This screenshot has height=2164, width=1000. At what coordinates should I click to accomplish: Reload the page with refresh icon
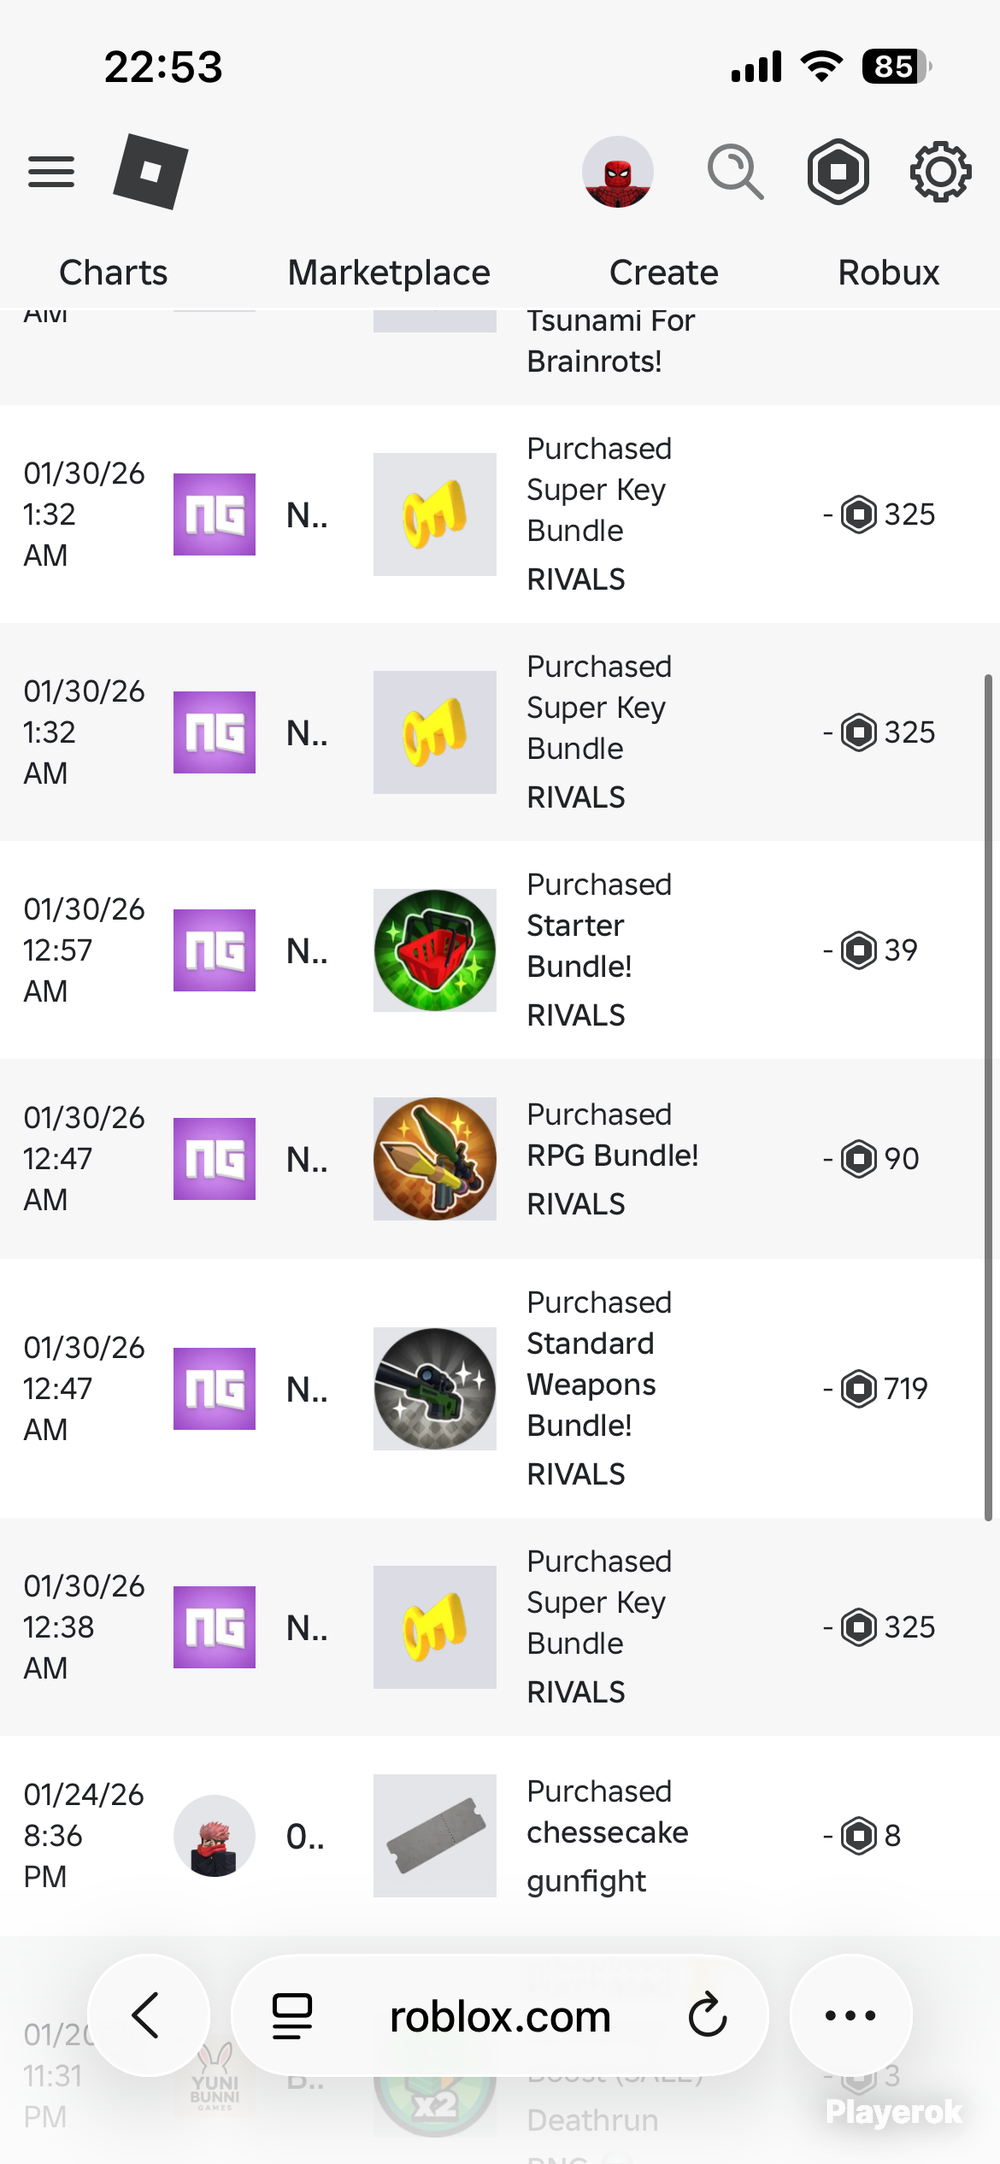click(707, 2015)
